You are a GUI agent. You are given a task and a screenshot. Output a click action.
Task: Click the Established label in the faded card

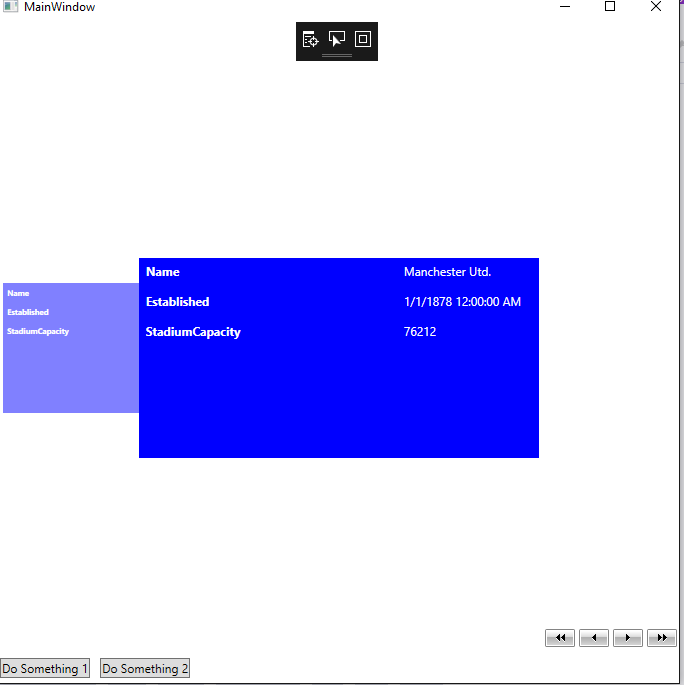coord(28,312)
